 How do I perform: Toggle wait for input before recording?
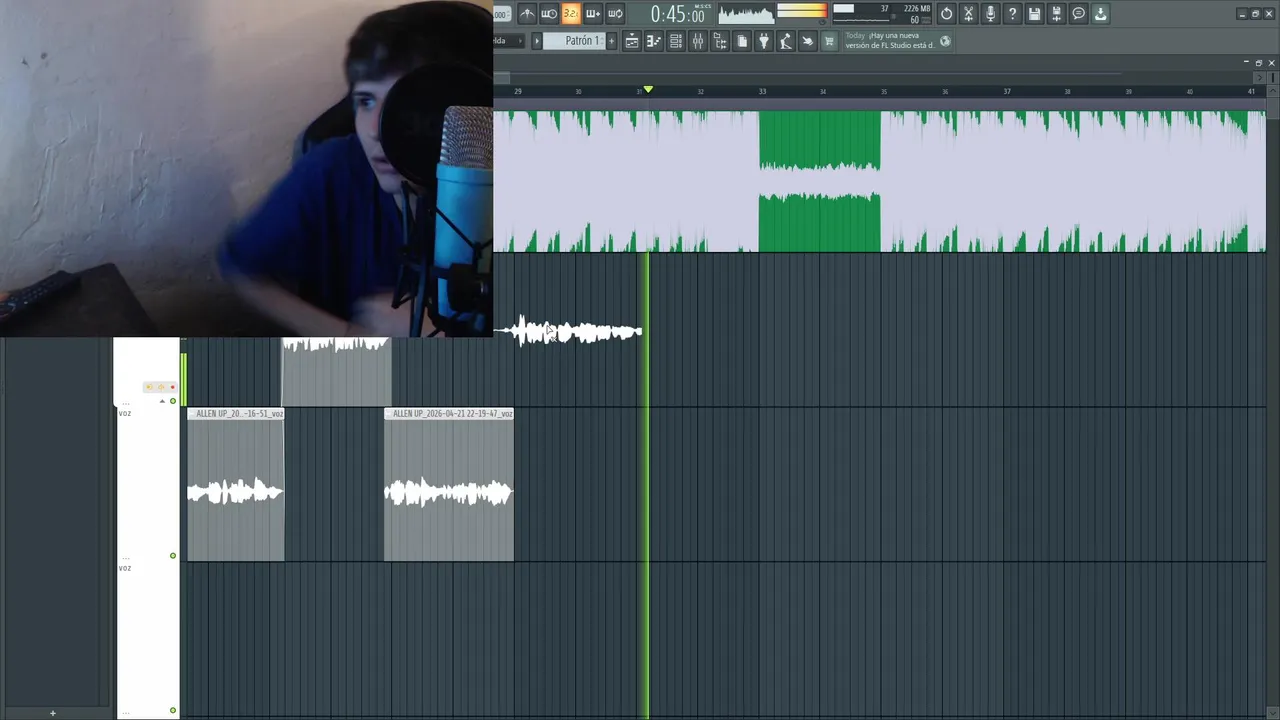(x=549, y=14)
